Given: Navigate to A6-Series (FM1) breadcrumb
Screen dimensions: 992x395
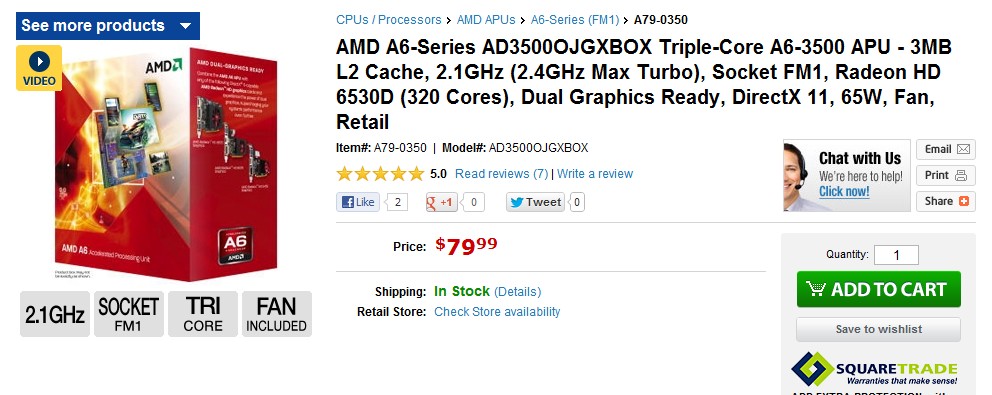Looking at the screenshot, I should click(x=574, y=20).
